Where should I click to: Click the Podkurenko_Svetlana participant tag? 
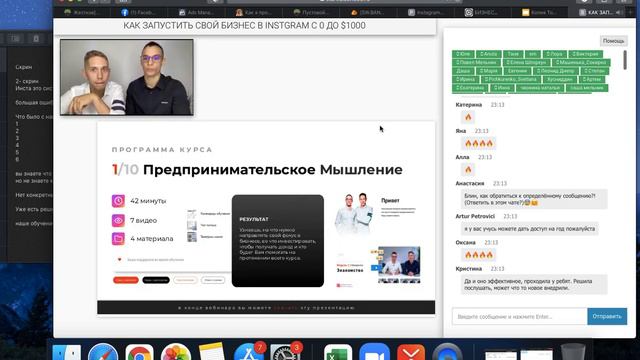click(510, 79)
